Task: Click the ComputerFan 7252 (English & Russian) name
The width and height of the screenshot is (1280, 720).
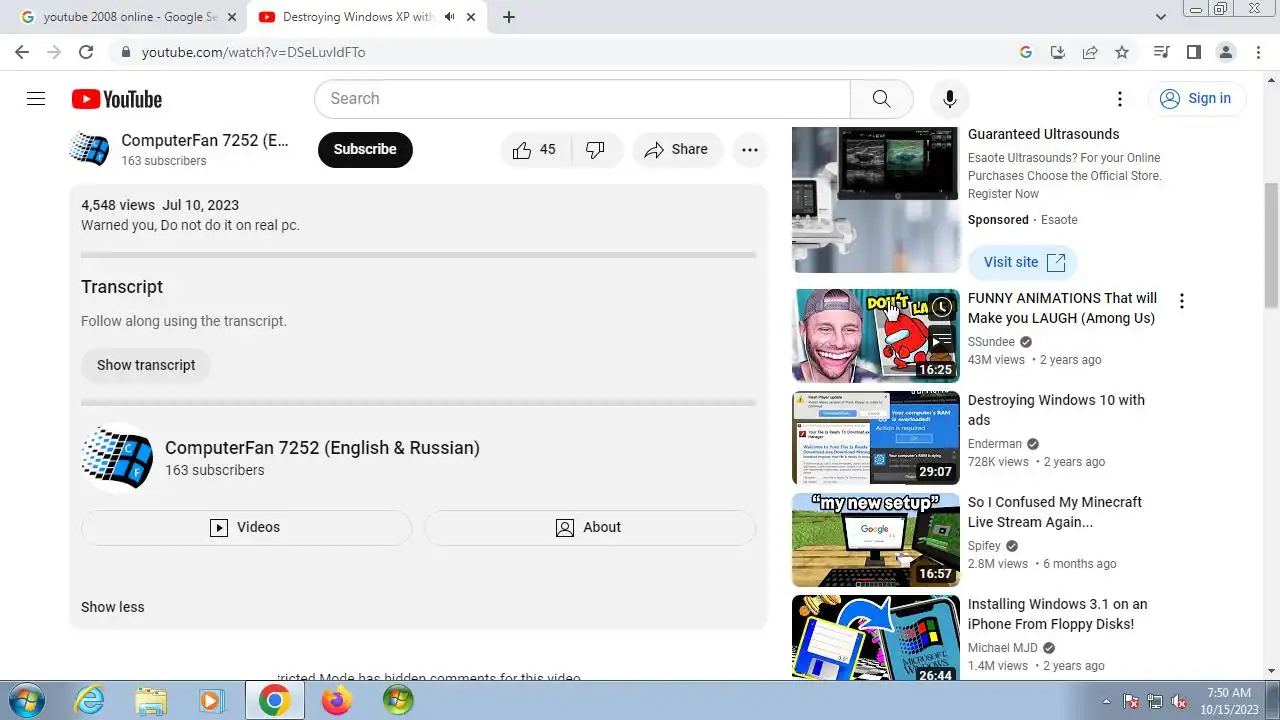Action: pos(322,448)
